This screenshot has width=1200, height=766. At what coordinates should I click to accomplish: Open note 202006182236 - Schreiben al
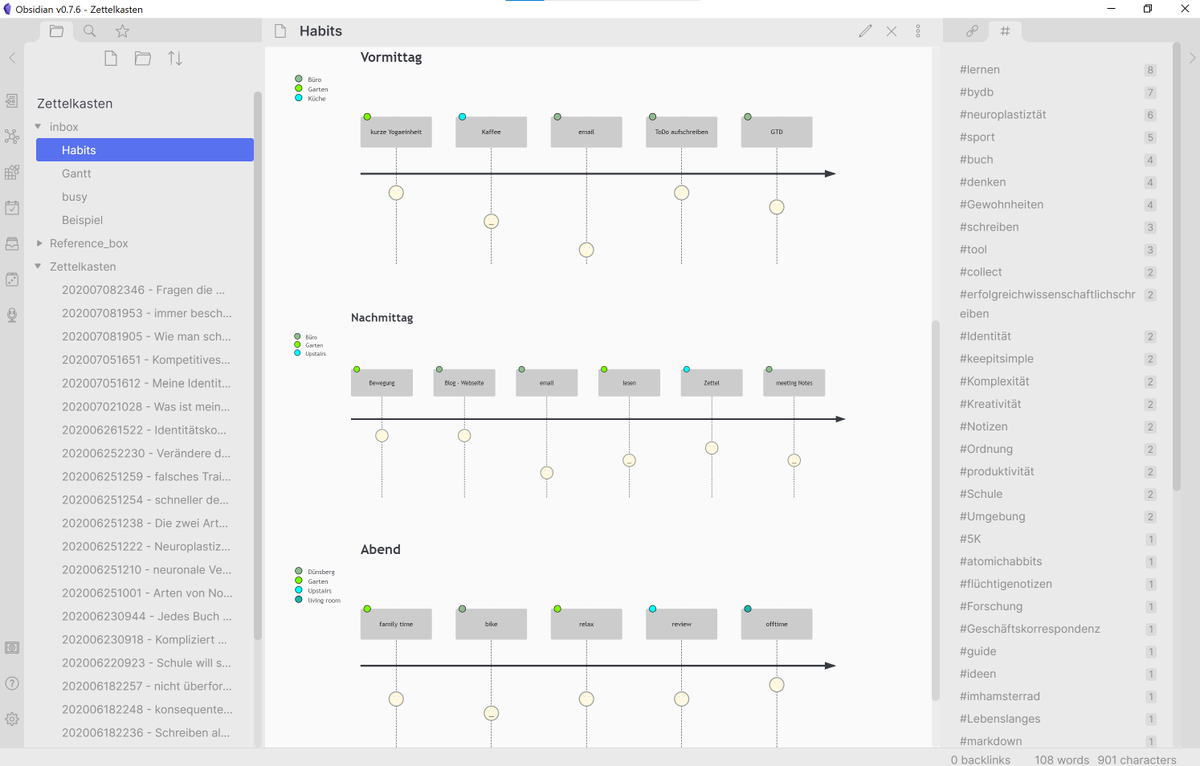[x=145, y=732]
